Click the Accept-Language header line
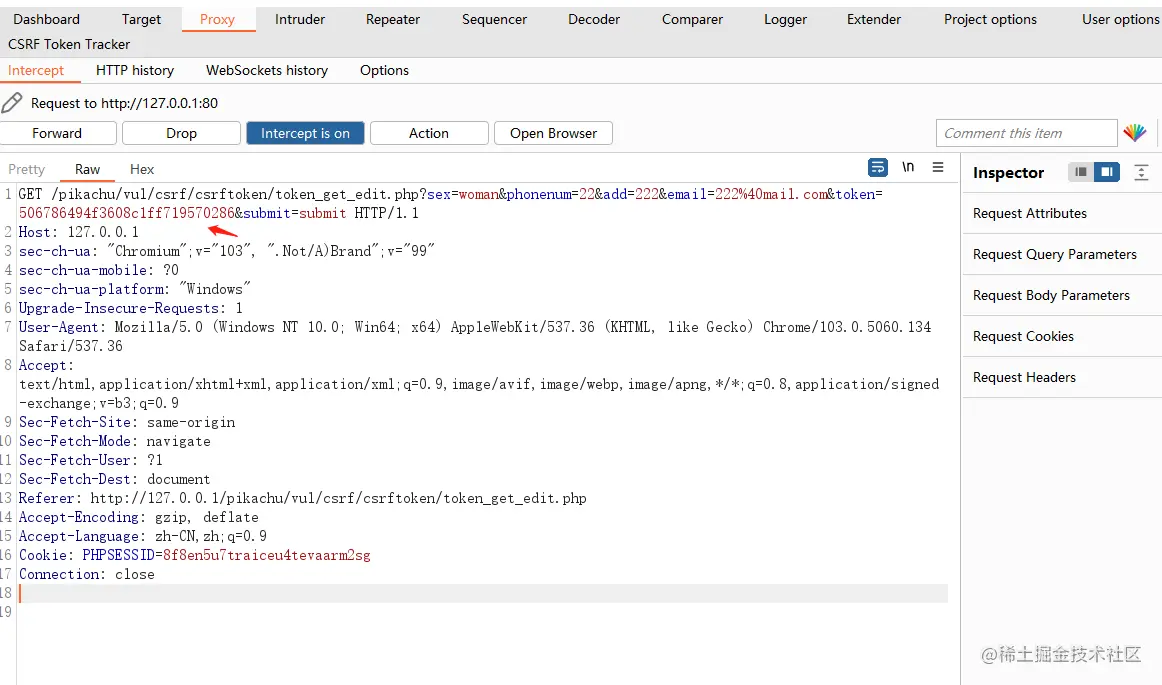Image resolution: width=1162 pixels, height=685 pixels. pos(142,536)
